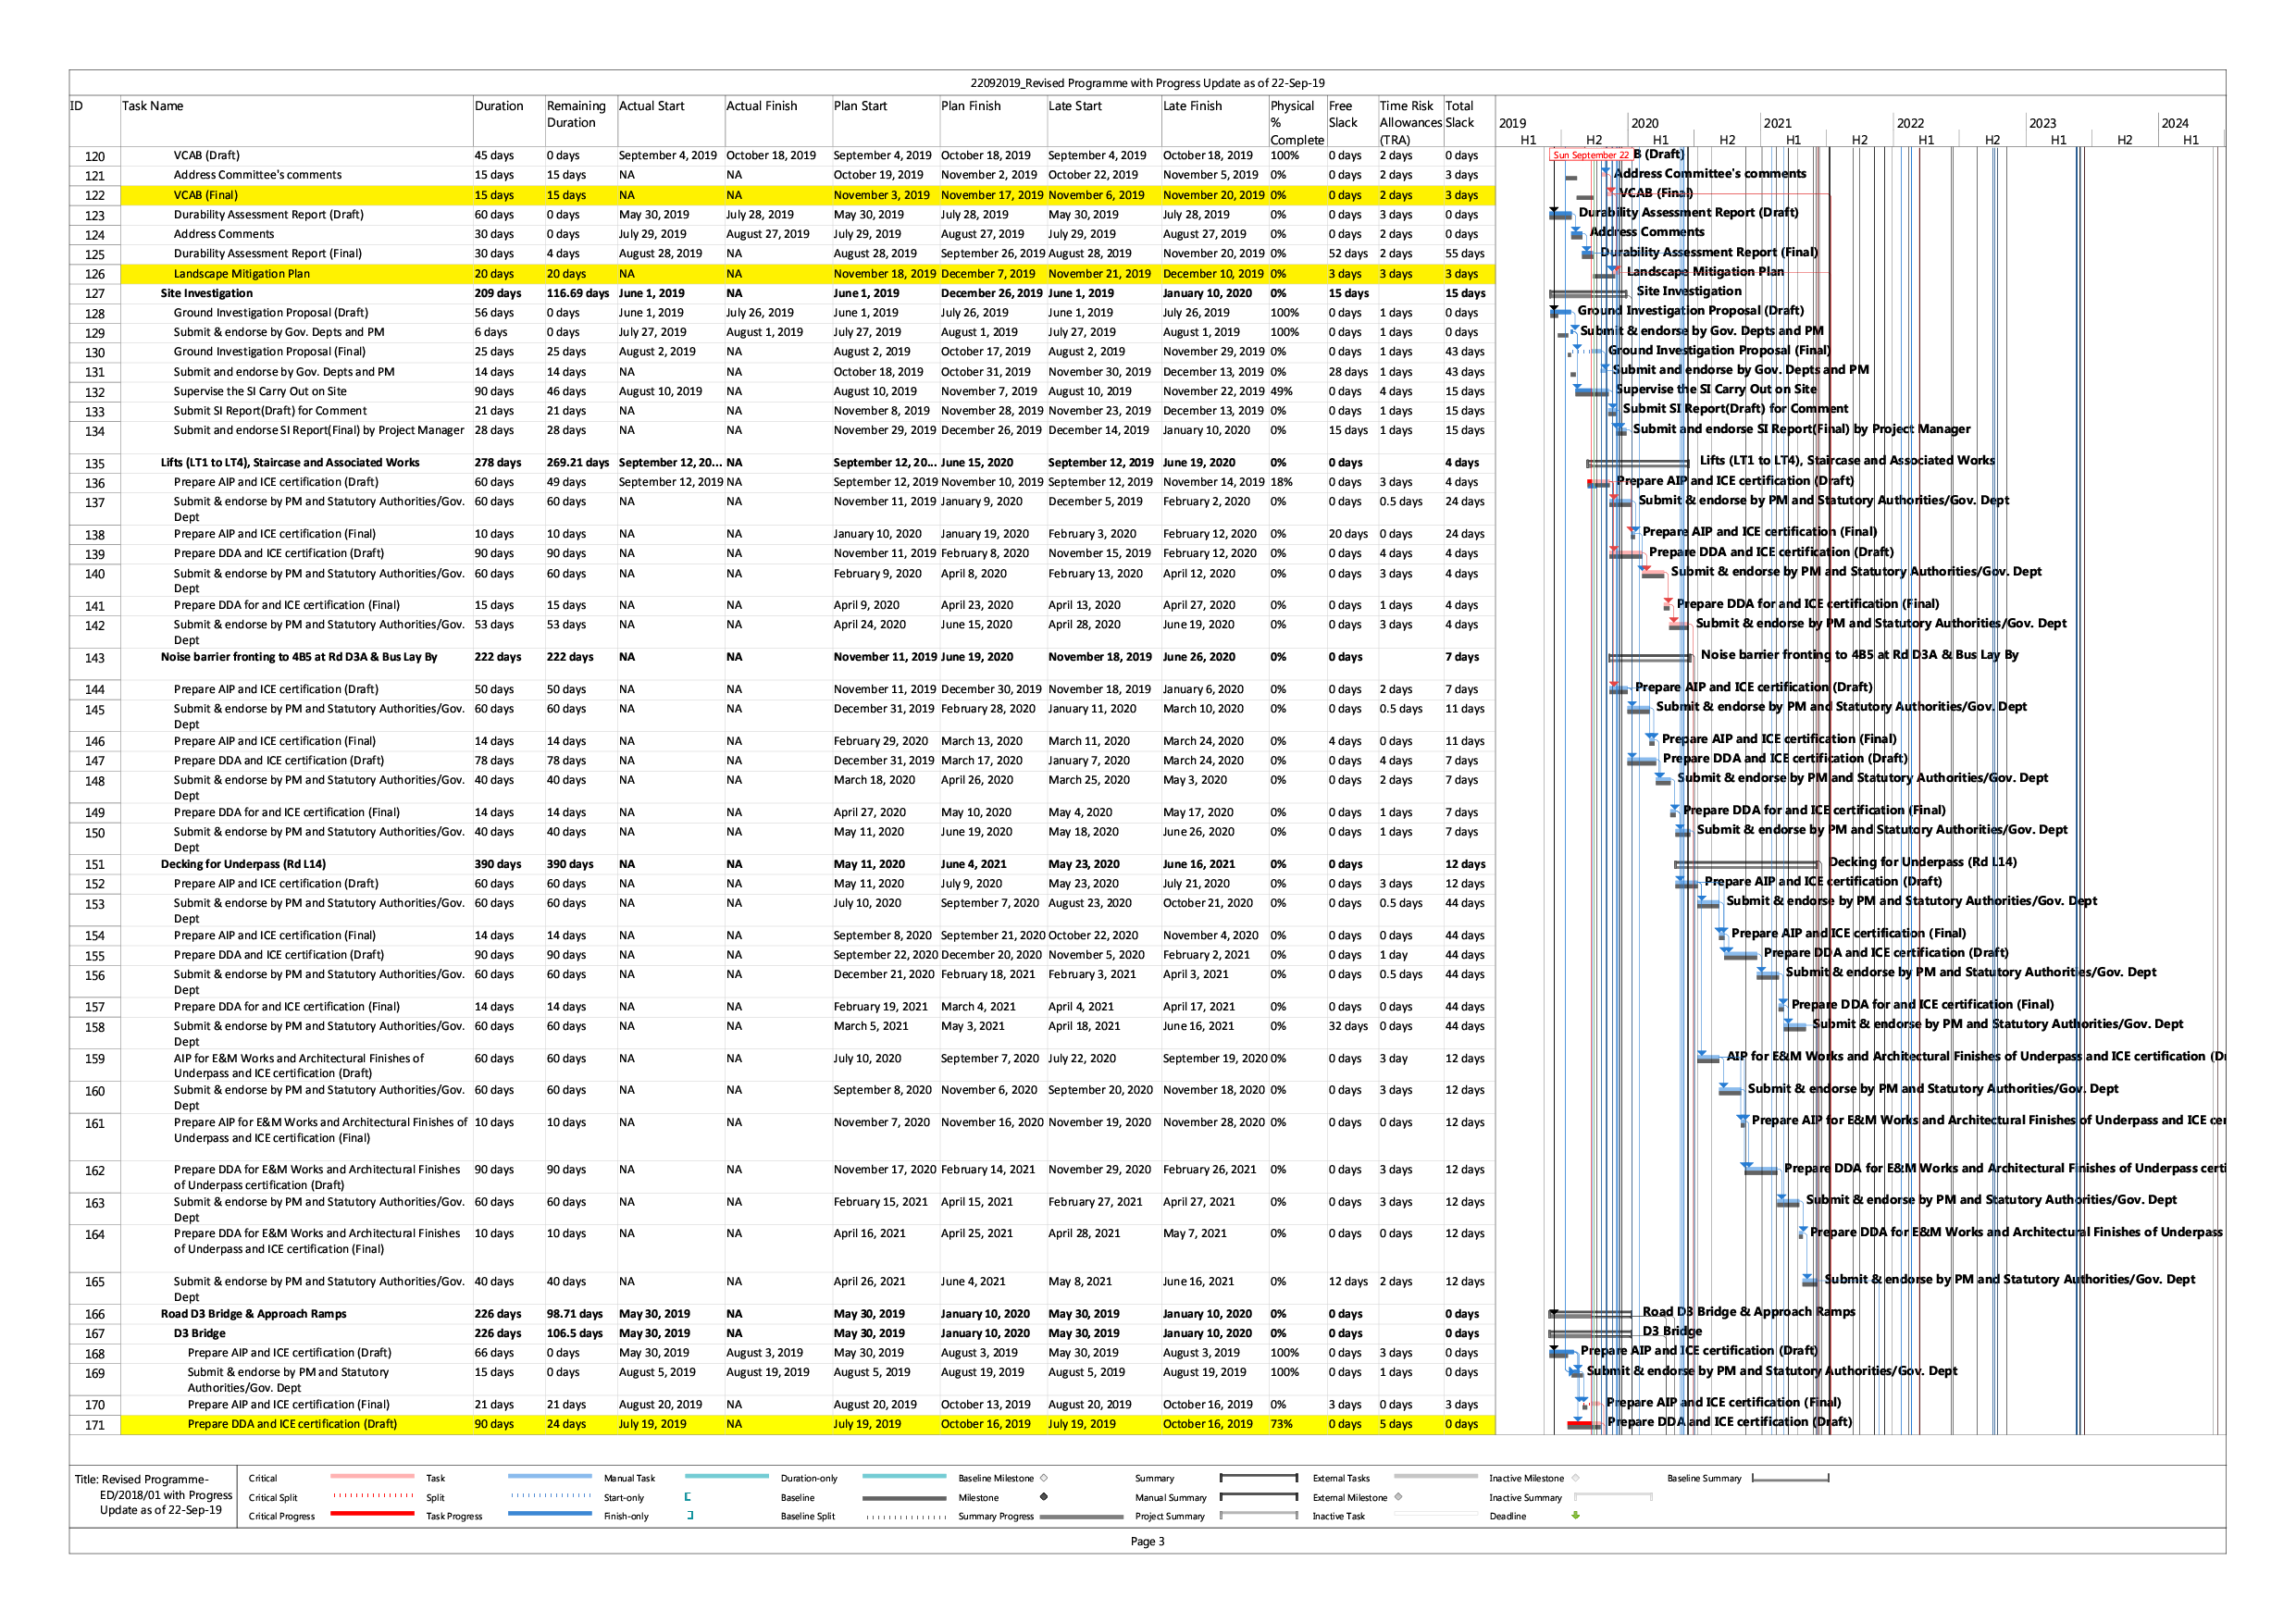The image size is (2296, 1623).
Task: Select the Decking for Underpass (Rd L14) row
Action: [x=243, y=864]
